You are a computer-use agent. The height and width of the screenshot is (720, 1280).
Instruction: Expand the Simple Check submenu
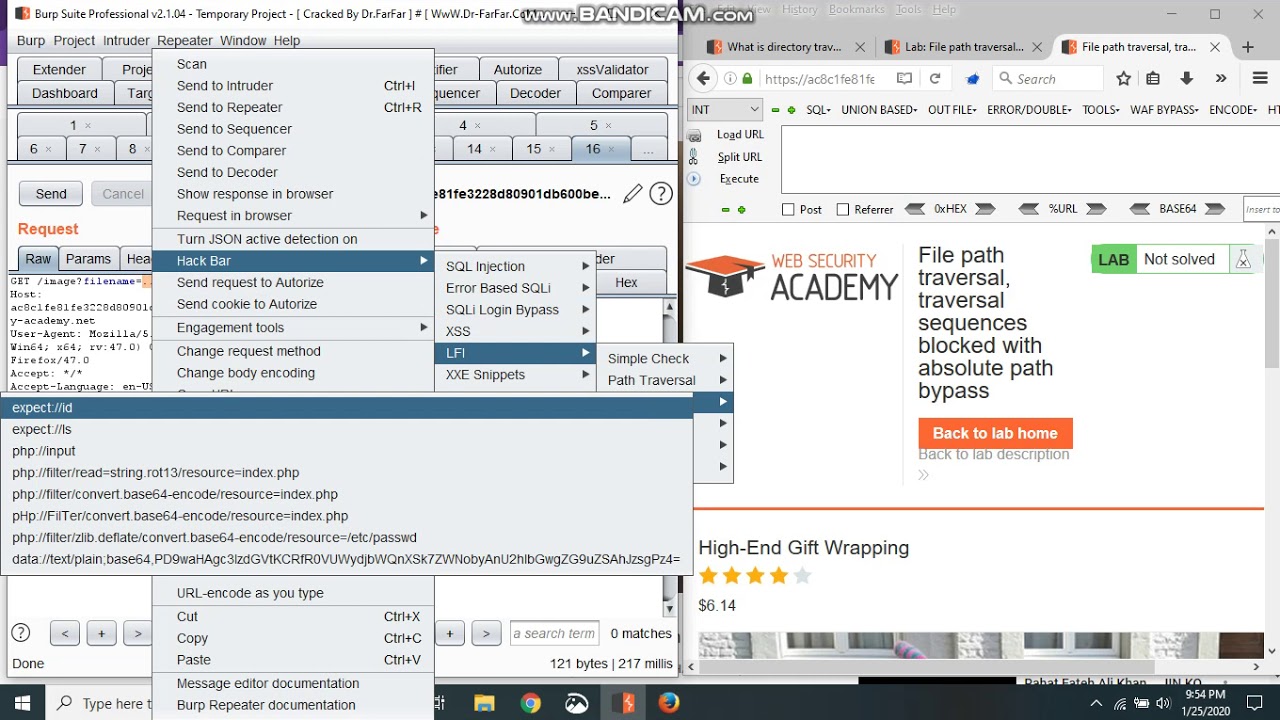664,358
